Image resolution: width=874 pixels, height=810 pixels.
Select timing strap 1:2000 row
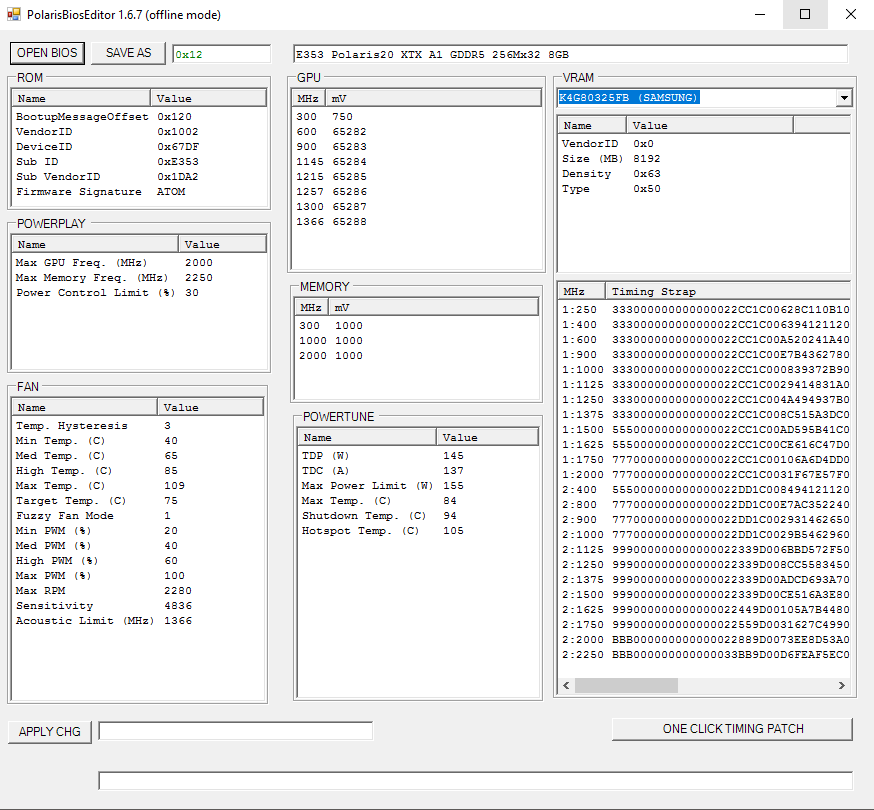pos(705,475)
